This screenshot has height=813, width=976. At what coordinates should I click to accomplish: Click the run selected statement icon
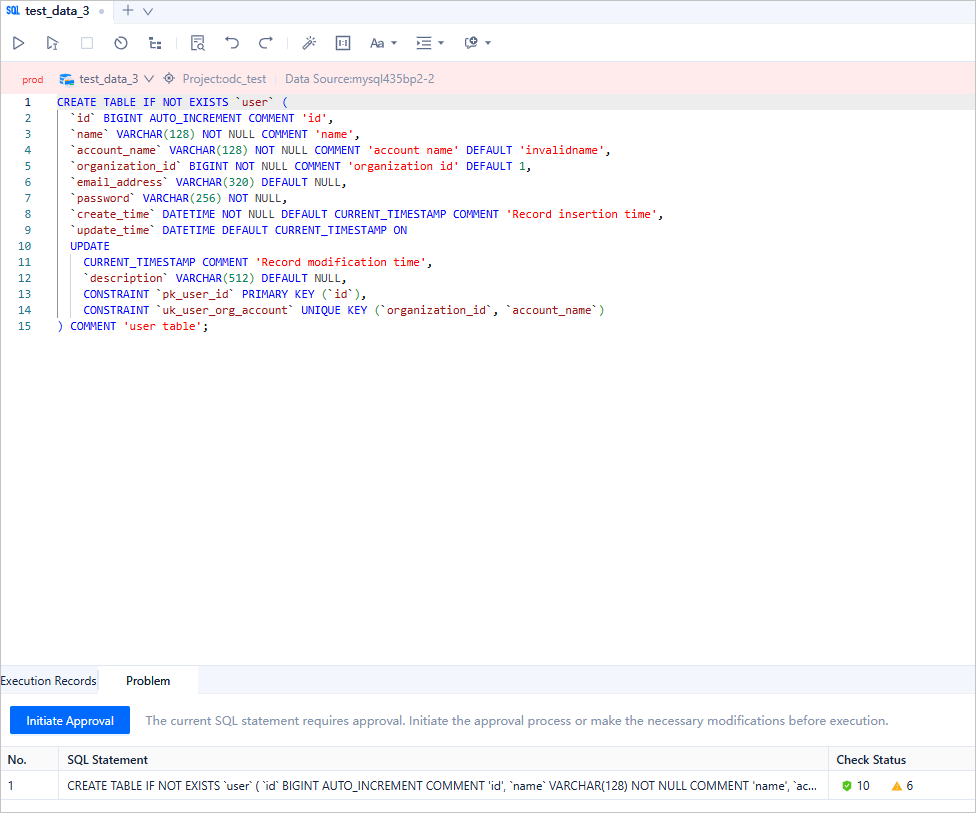click(x=52, y=43)
